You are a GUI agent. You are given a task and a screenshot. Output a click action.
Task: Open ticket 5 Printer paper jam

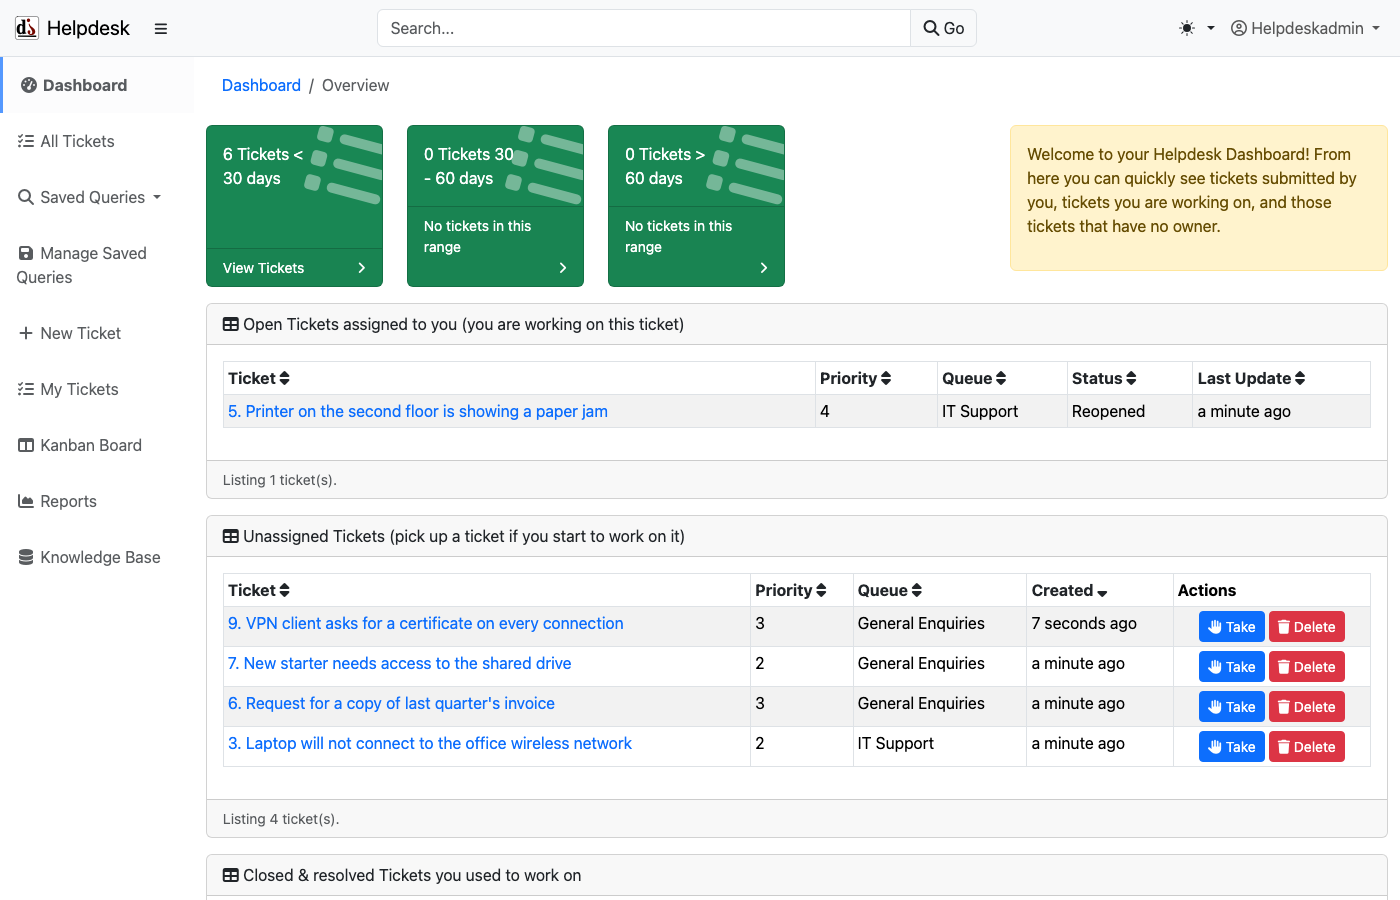418,411
